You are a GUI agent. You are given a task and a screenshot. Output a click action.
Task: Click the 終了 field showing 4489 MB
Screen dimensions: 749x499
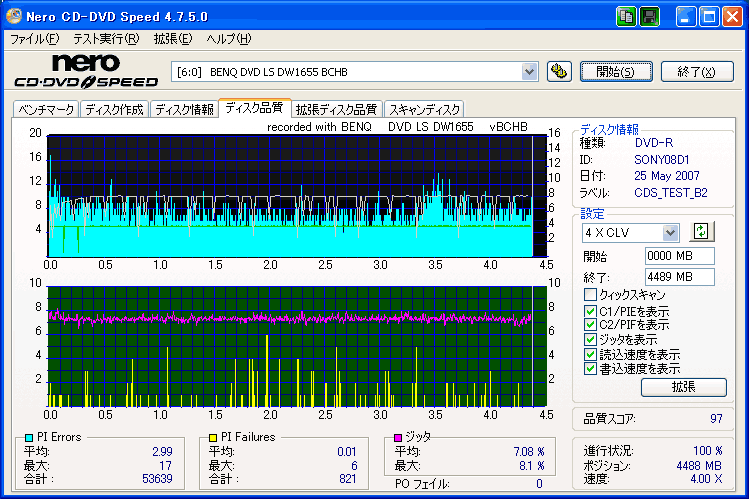point(679,276)
